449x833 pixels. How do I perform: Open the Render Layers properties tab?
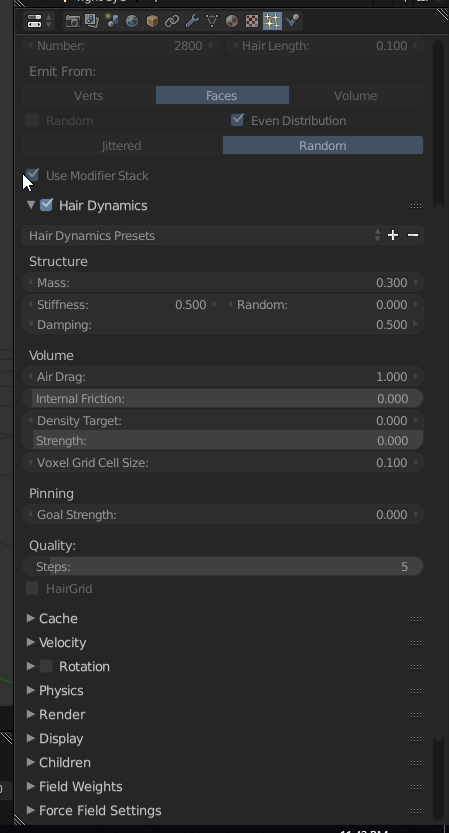tap(92, 21)
